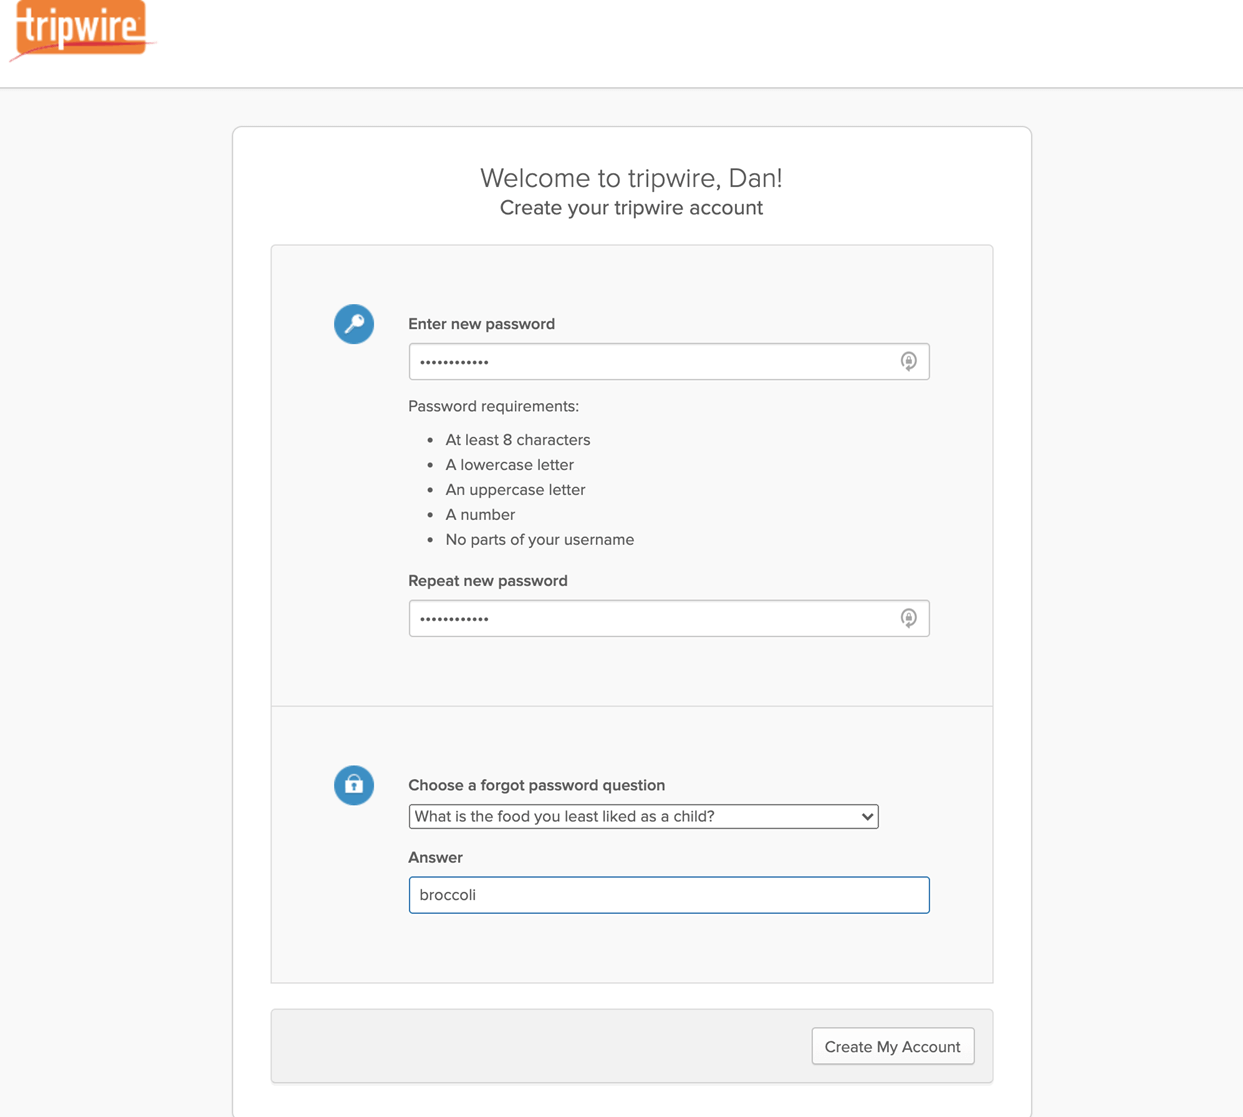Open password manager icon in repeat password field
Viewport: 1243px width, 1117px height.
[x=908, y=618]
